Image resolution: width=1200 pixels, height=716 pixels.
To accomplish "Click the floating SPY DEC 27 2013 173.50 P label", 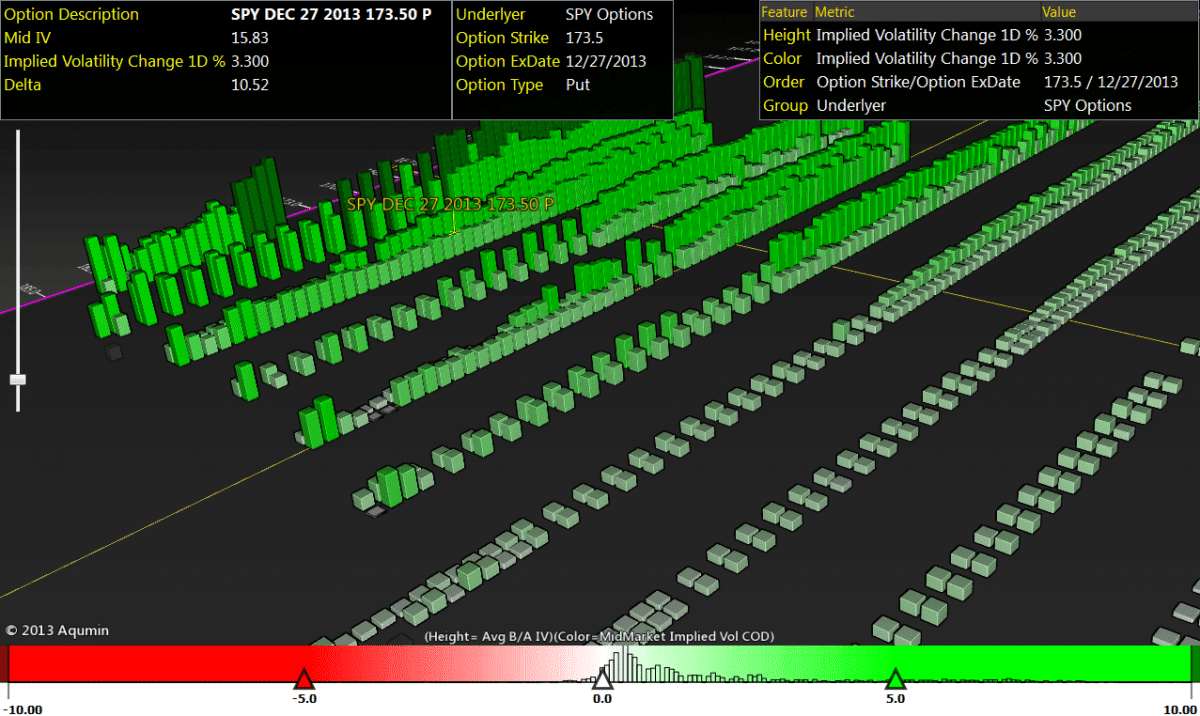I will (x=450, y=204).
